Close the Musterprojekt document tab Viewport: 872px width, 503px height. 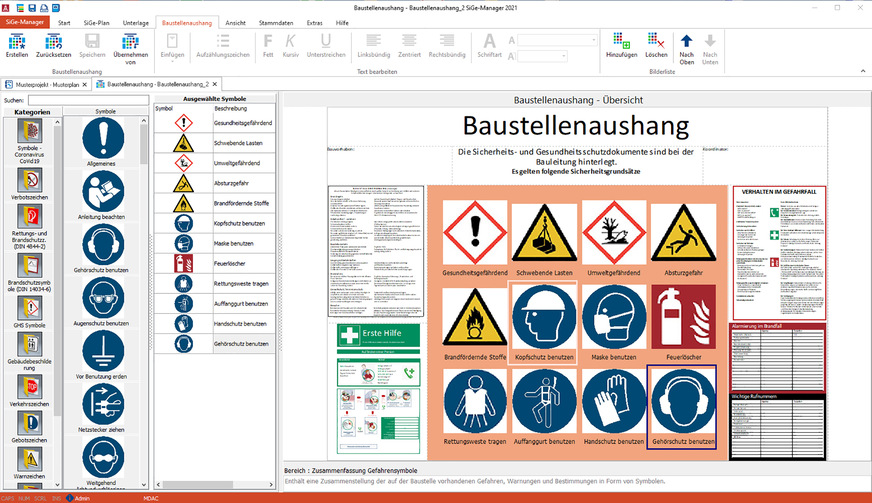coord(85,85)
